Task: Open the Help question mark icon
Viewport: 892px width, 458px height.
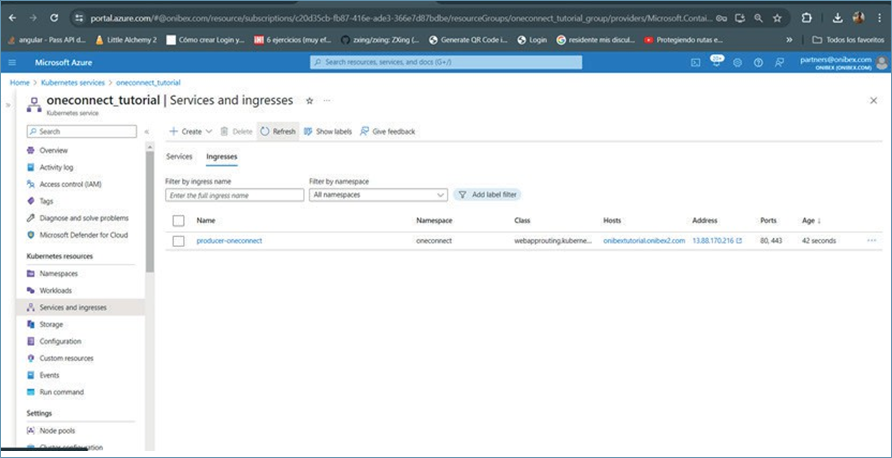Action: click(758, 63)
